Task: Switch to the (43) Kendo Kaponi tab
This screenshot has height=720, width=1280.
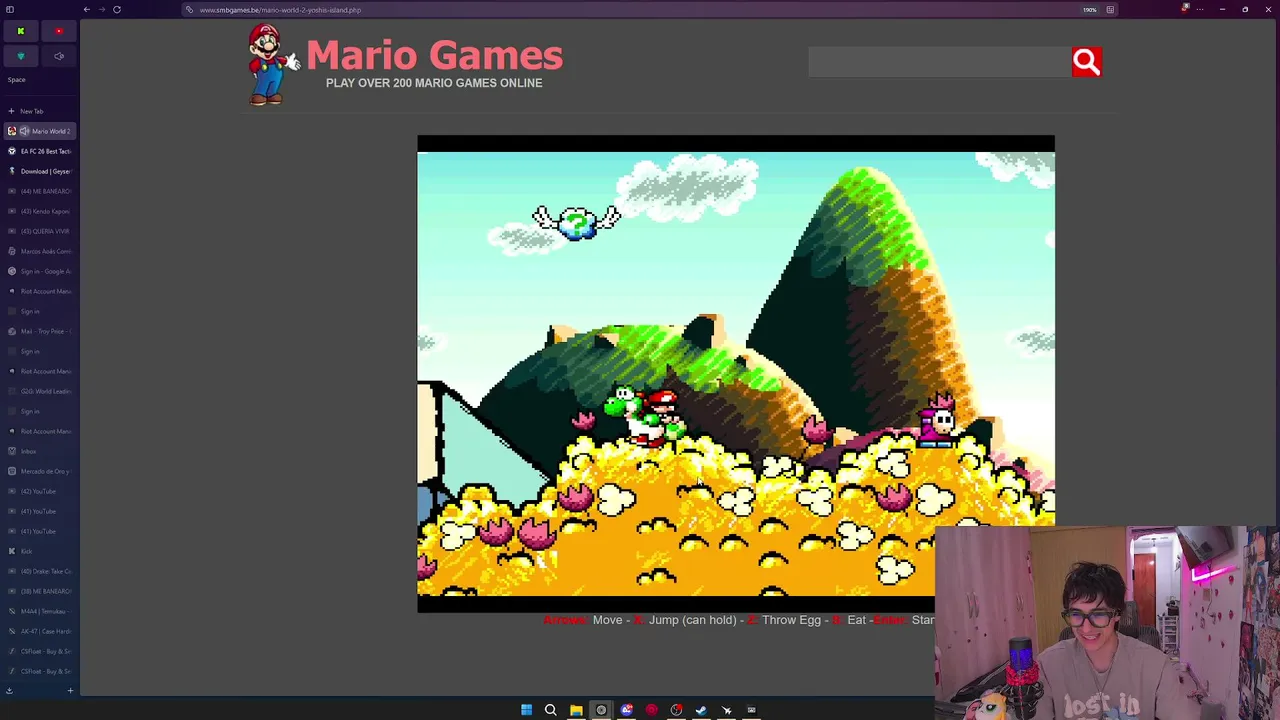Action: (x=40, y=211)
